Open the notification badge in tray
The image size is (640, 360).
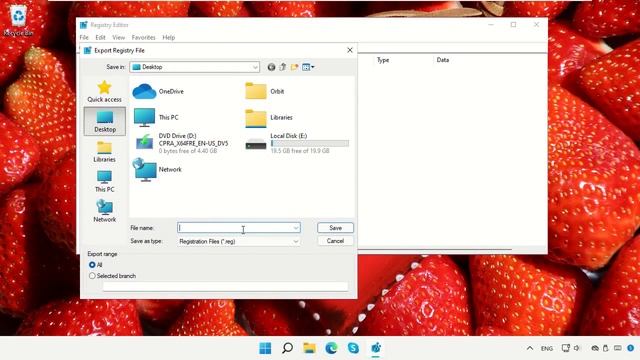(630, 348)
